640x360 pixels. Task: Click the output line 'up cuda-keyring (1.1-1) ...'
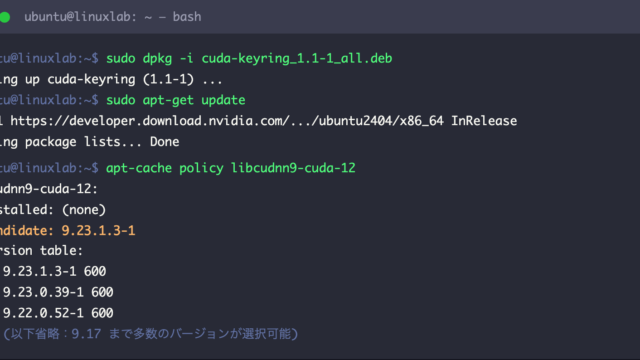(124, 79)
